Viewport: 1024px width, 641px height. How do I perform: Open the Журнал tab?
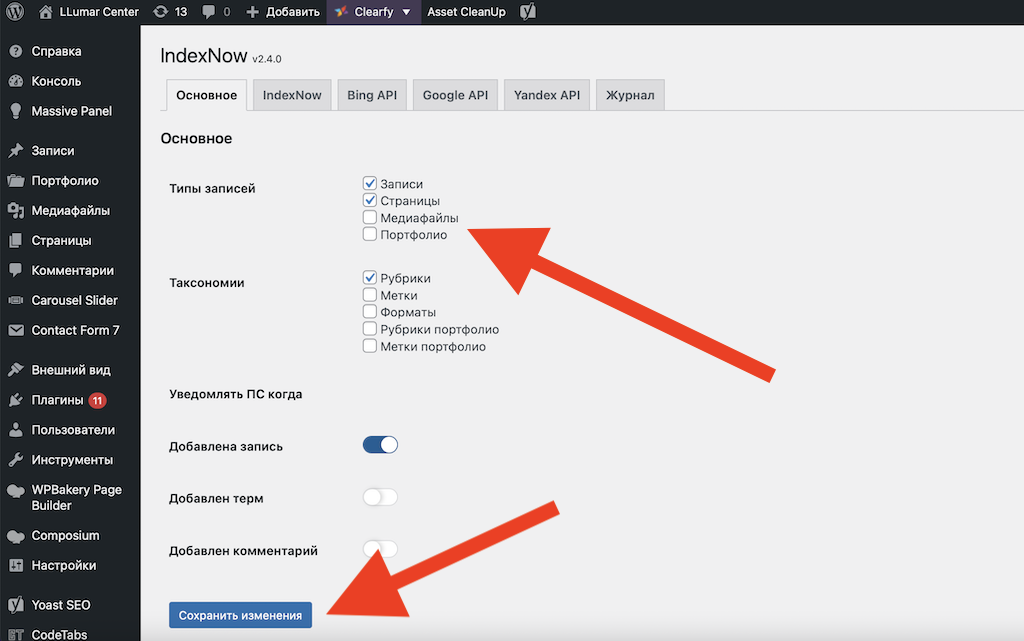(x=630, y=95)
